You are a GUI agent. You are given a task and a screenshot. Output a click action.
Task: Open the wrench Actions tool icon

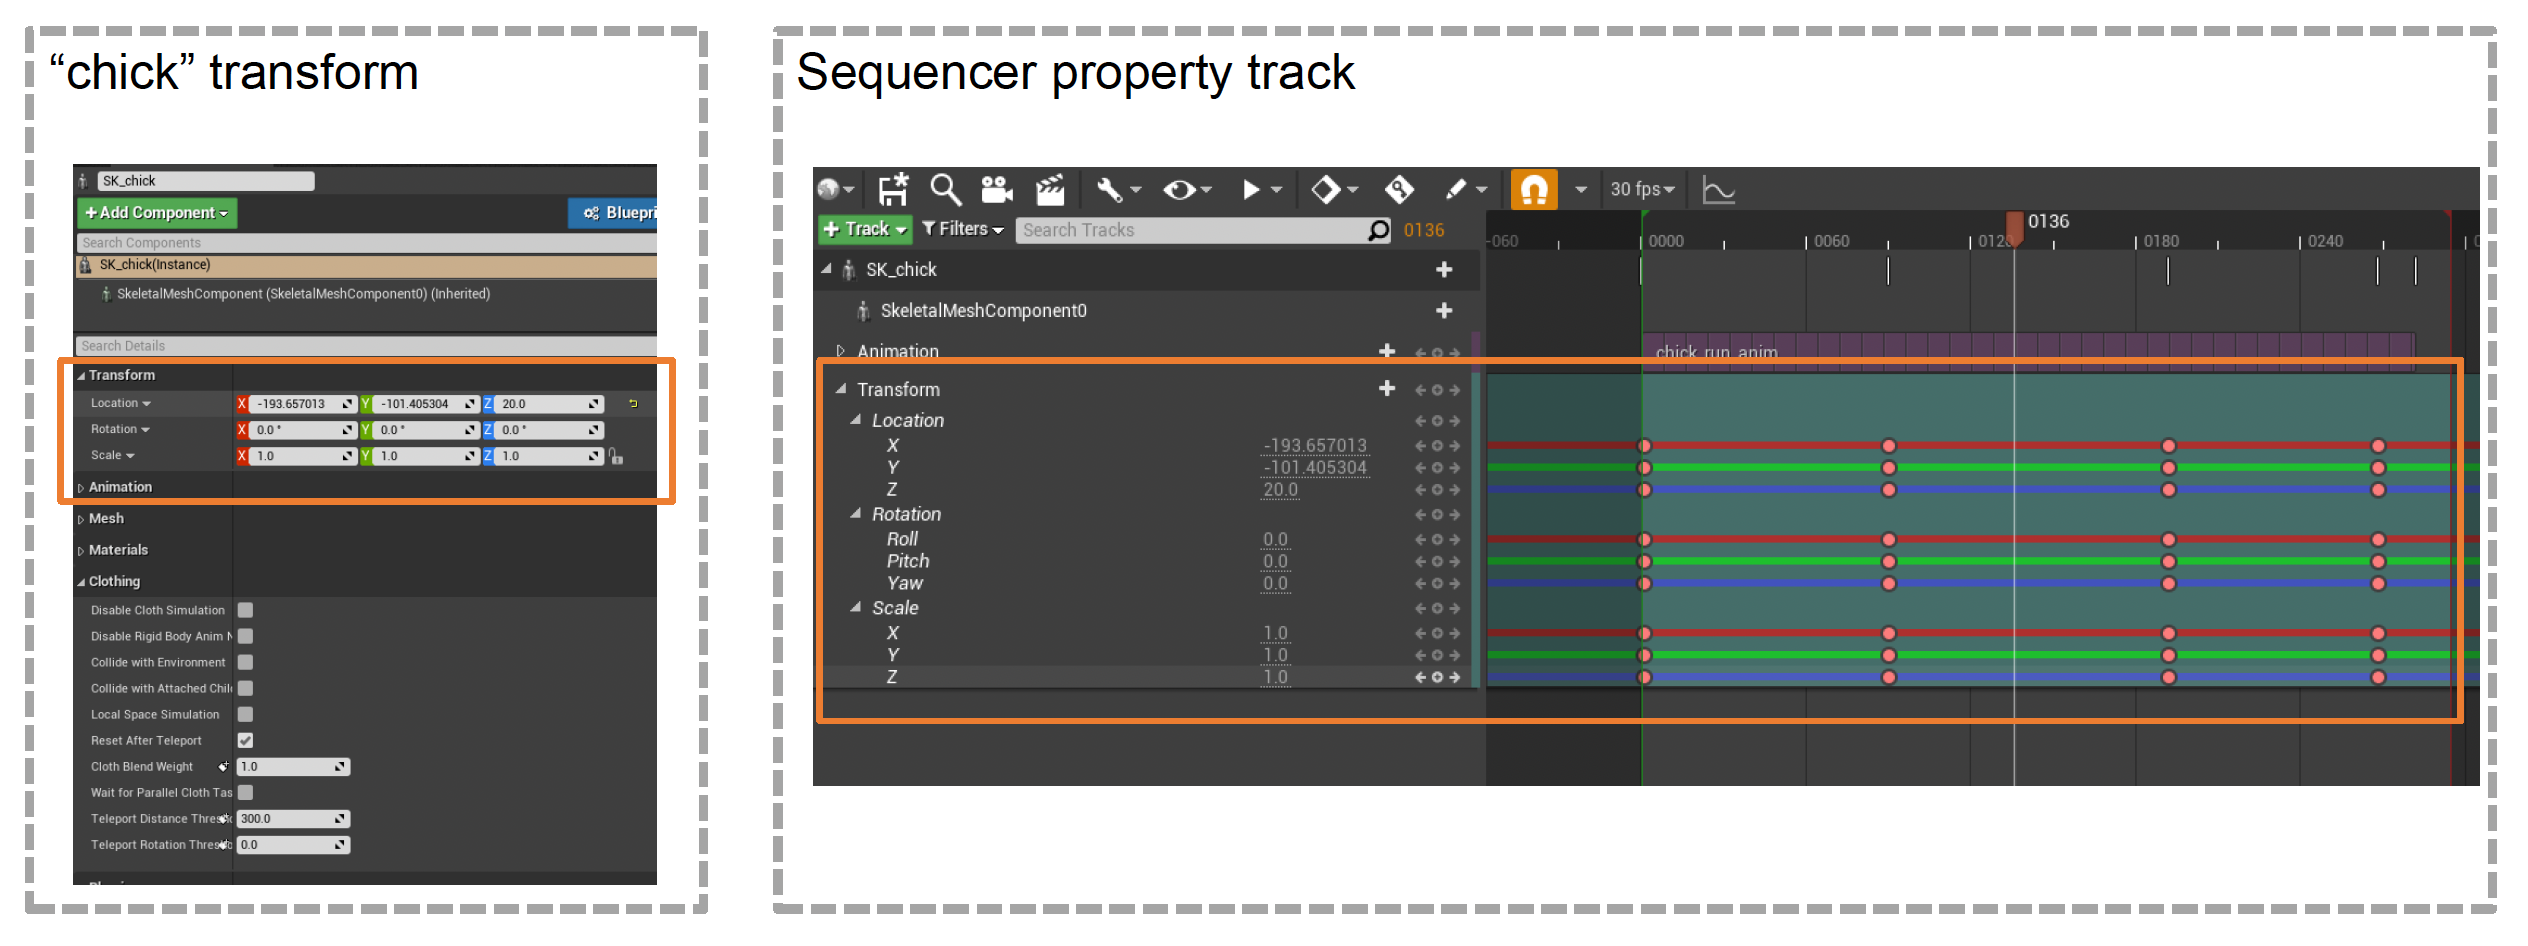(1109, 189)
